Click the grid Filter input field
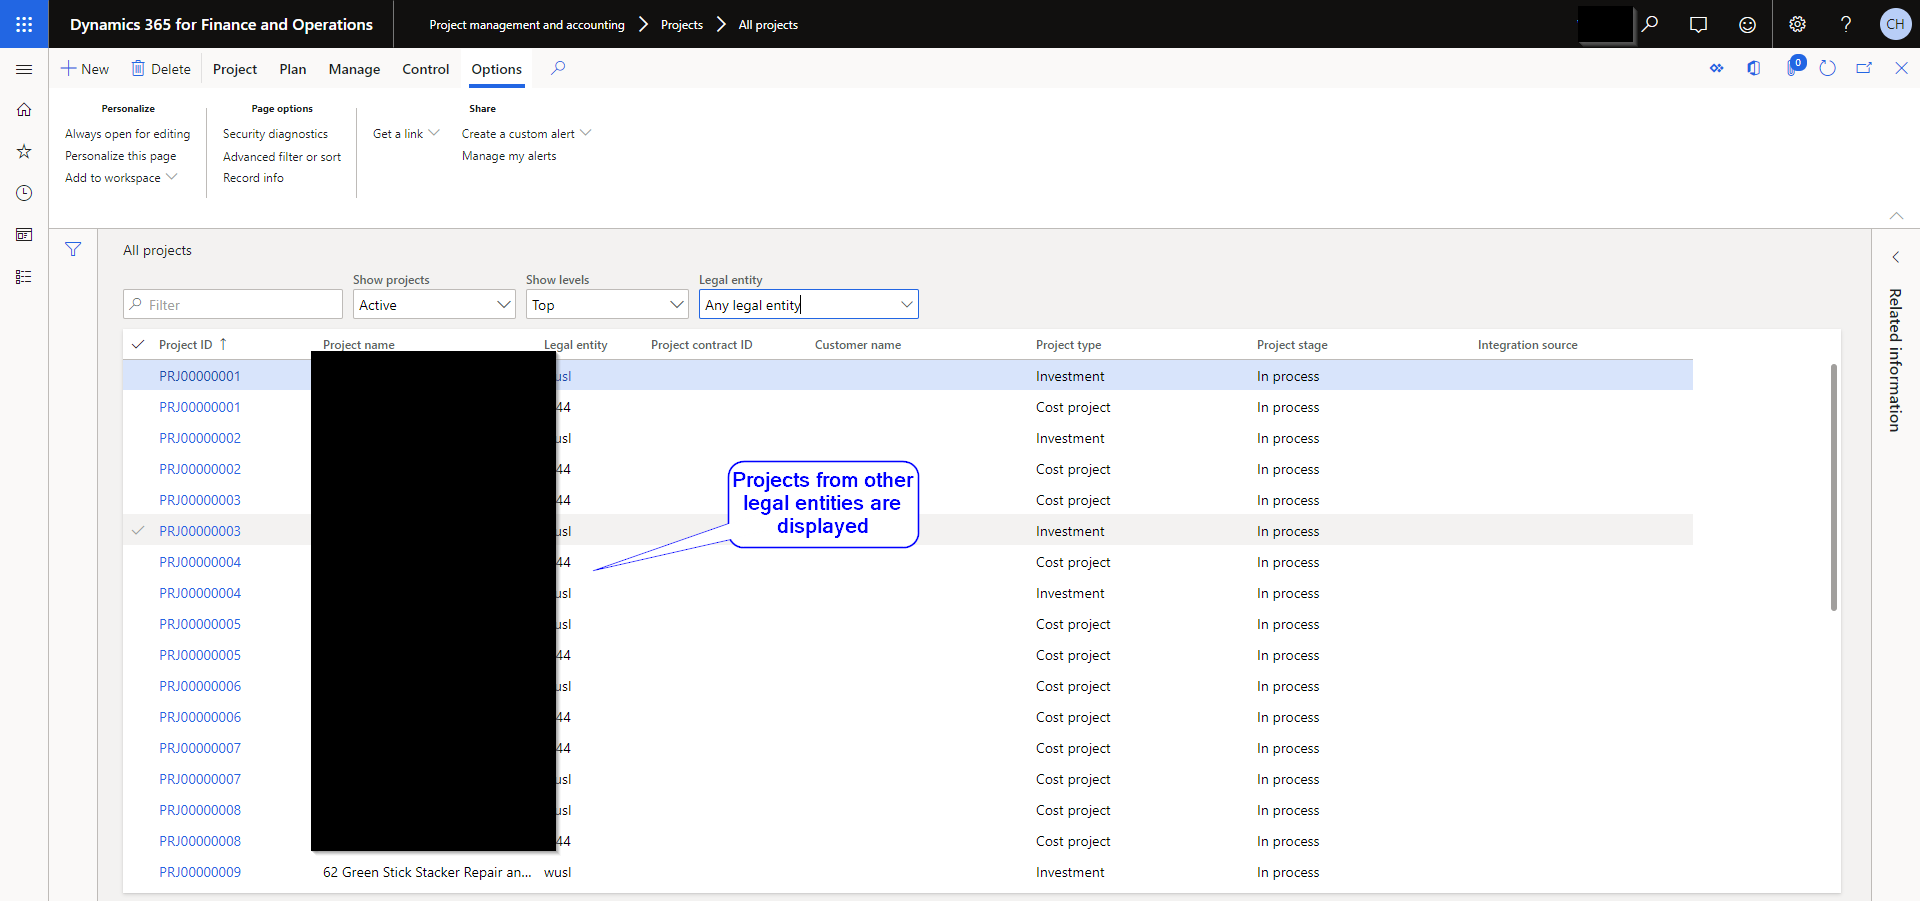The image size is (1920, 901). click(233, 305)
